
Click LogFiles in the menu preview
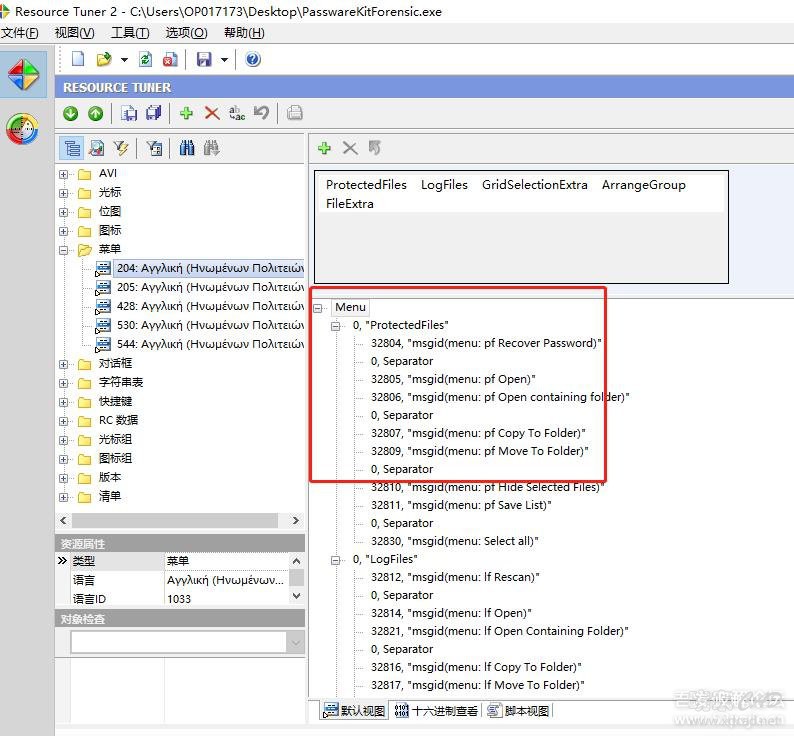coord(444,185)
